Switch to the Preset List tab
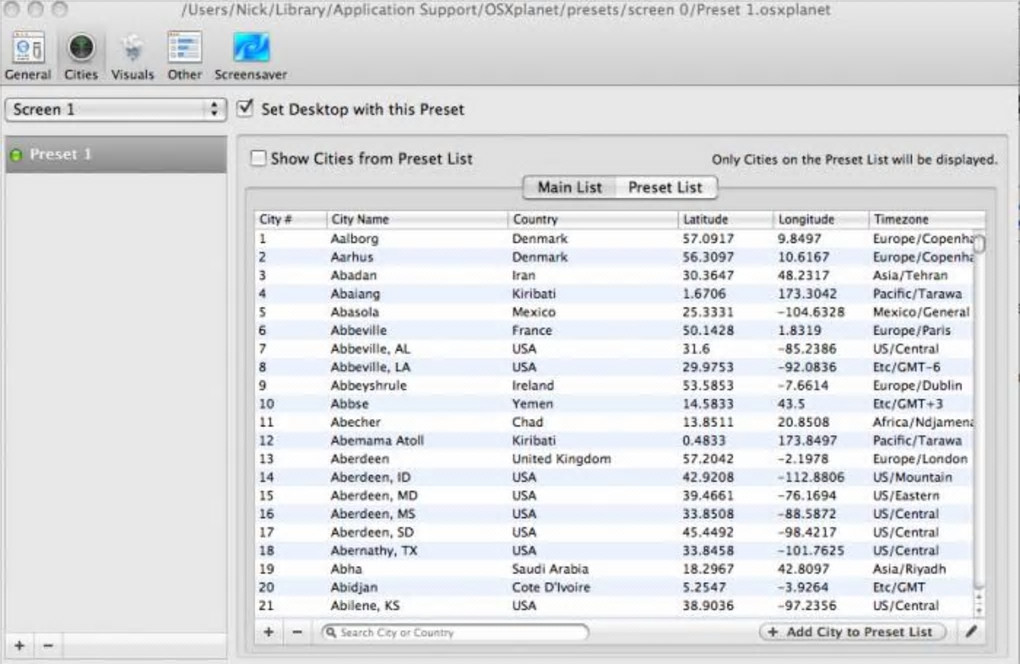Screen dimensions: 1020x664 pyautogui.click(x=665, y=187)
